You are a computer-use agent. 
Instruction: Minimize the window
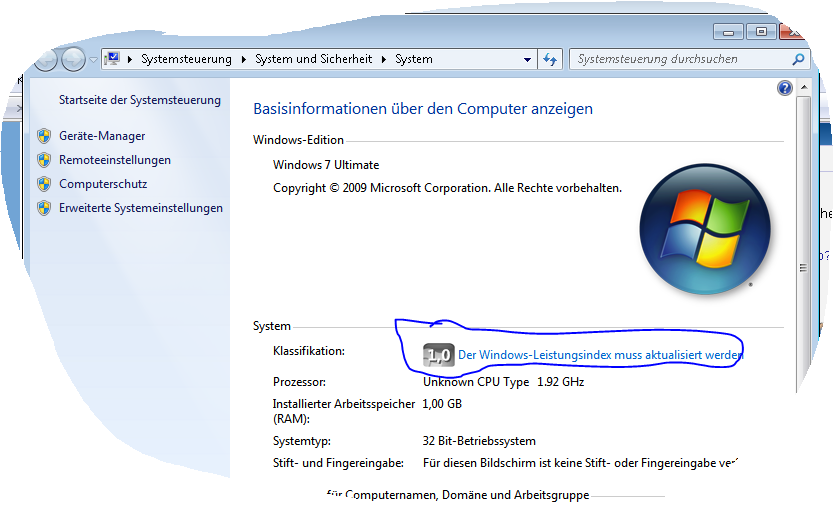(x=728, y=32)
